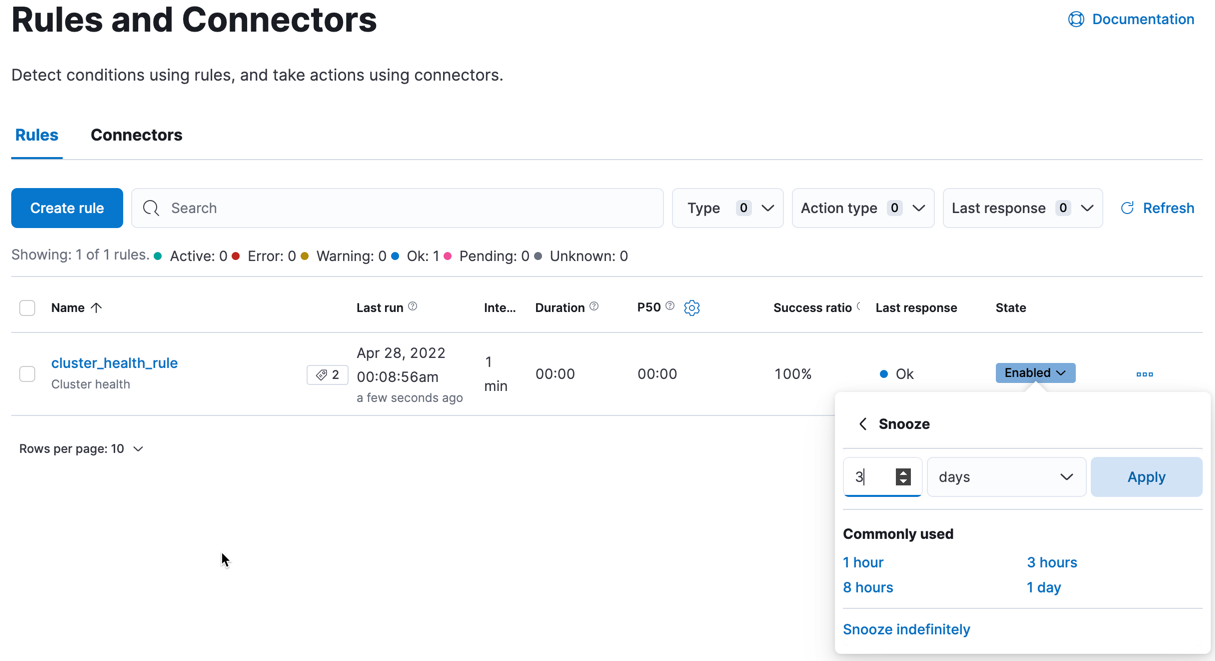Click the P50 column settings gear icon
Viewport: 1215px width, 661px height.
click(692, 308)
